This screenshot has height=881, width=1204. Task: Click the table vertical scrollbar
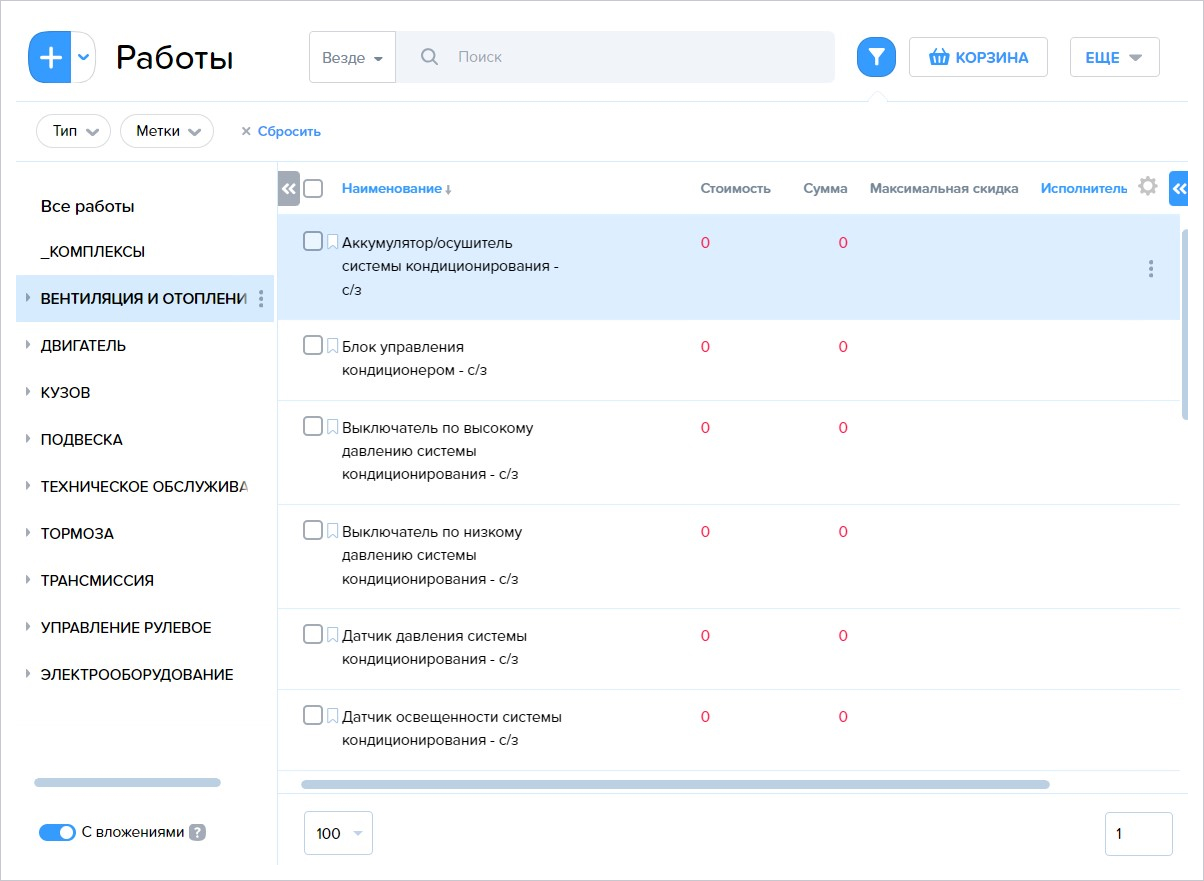[1185, 324]
